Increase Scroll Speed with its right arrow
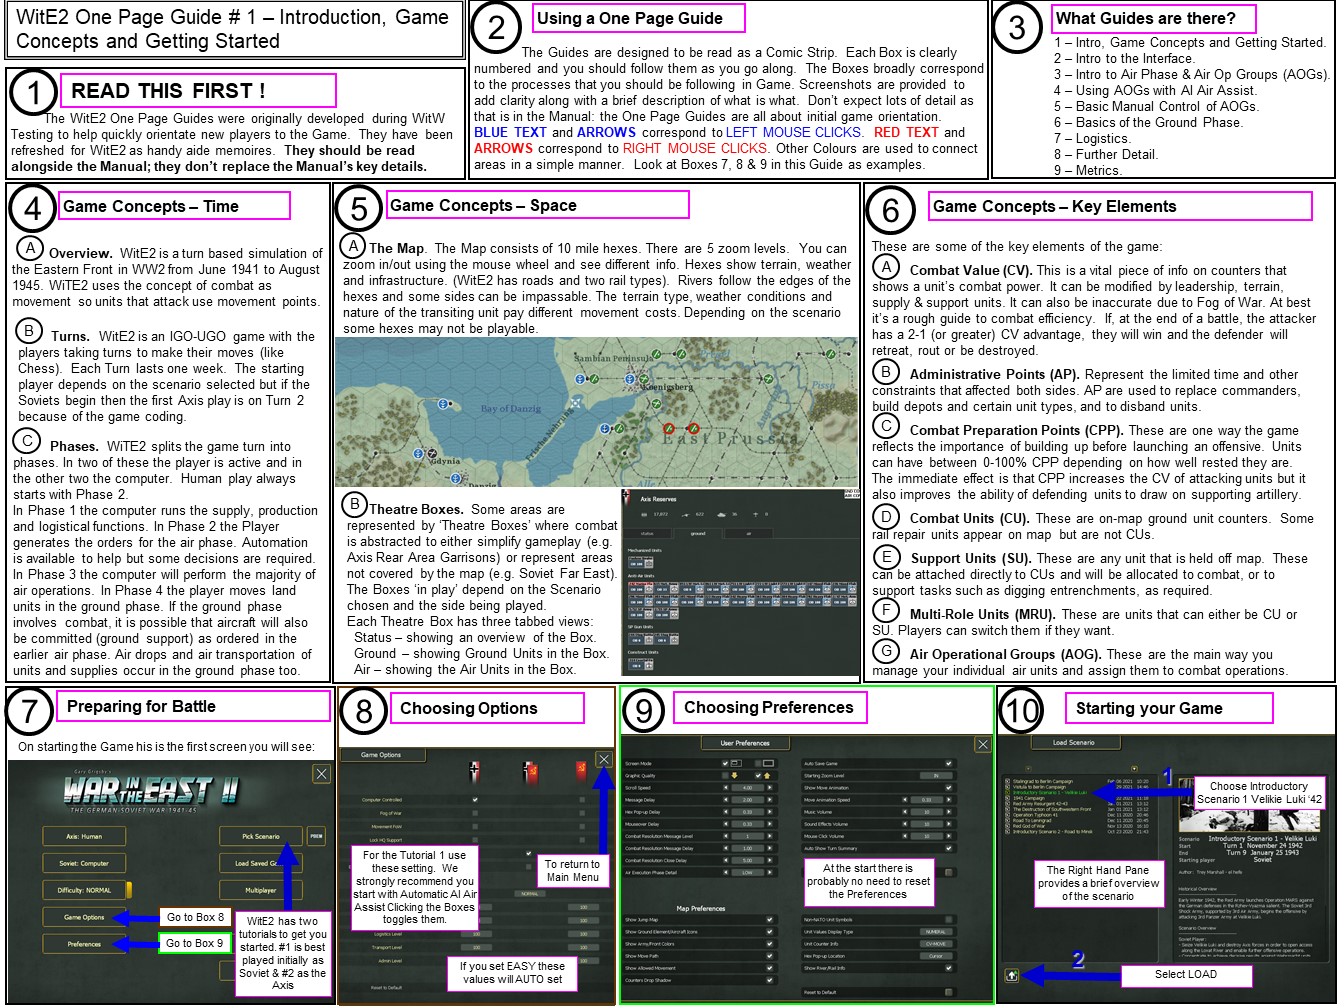 (x=769, y=787)
